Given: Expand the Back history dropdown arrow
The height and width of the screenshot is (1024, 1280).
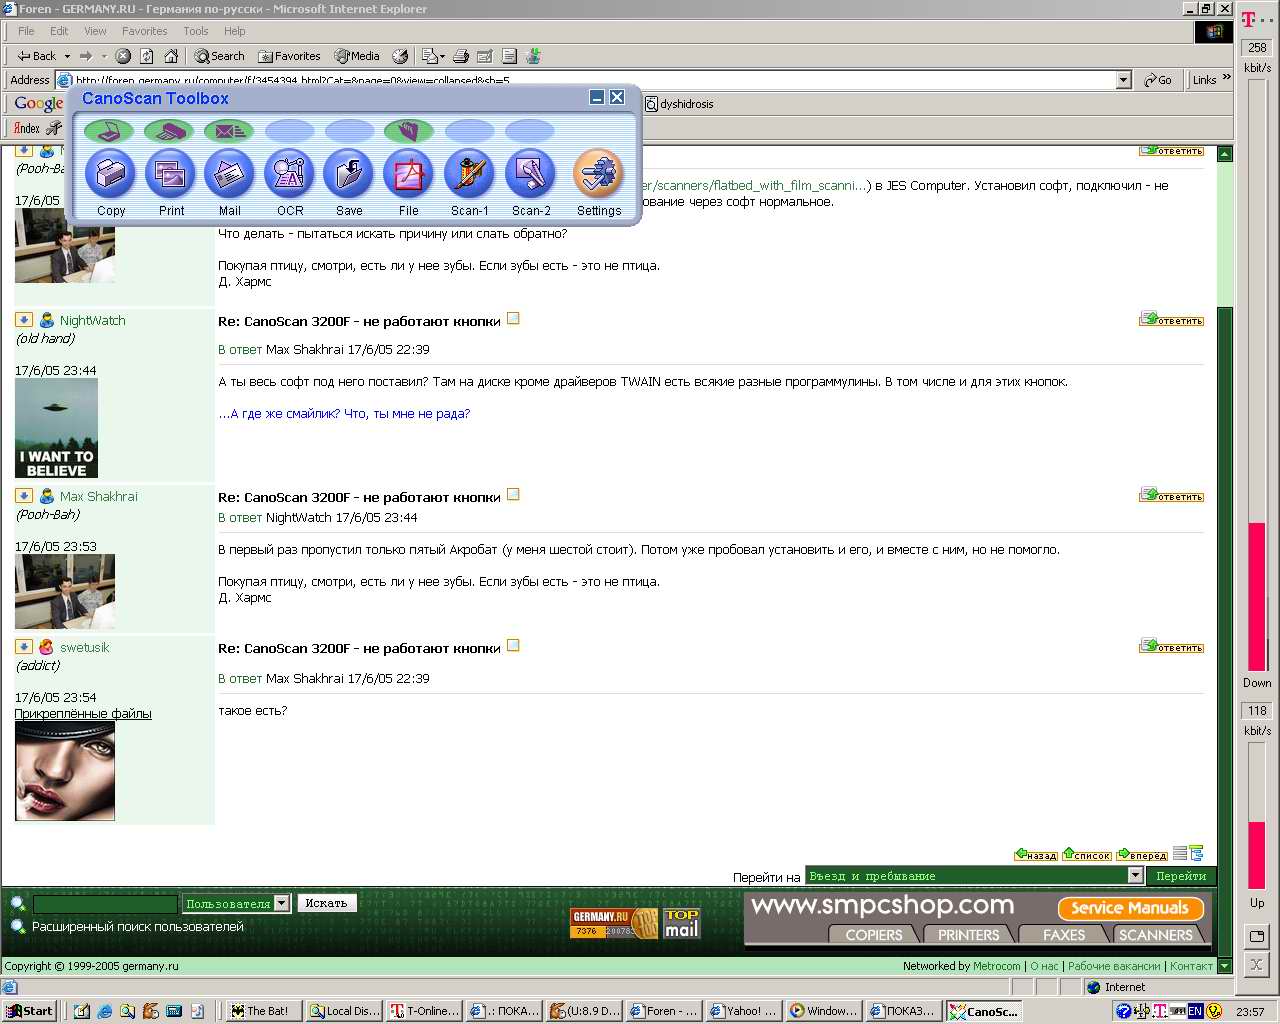Looking at the screenshot, I should (x=67, y=56).
